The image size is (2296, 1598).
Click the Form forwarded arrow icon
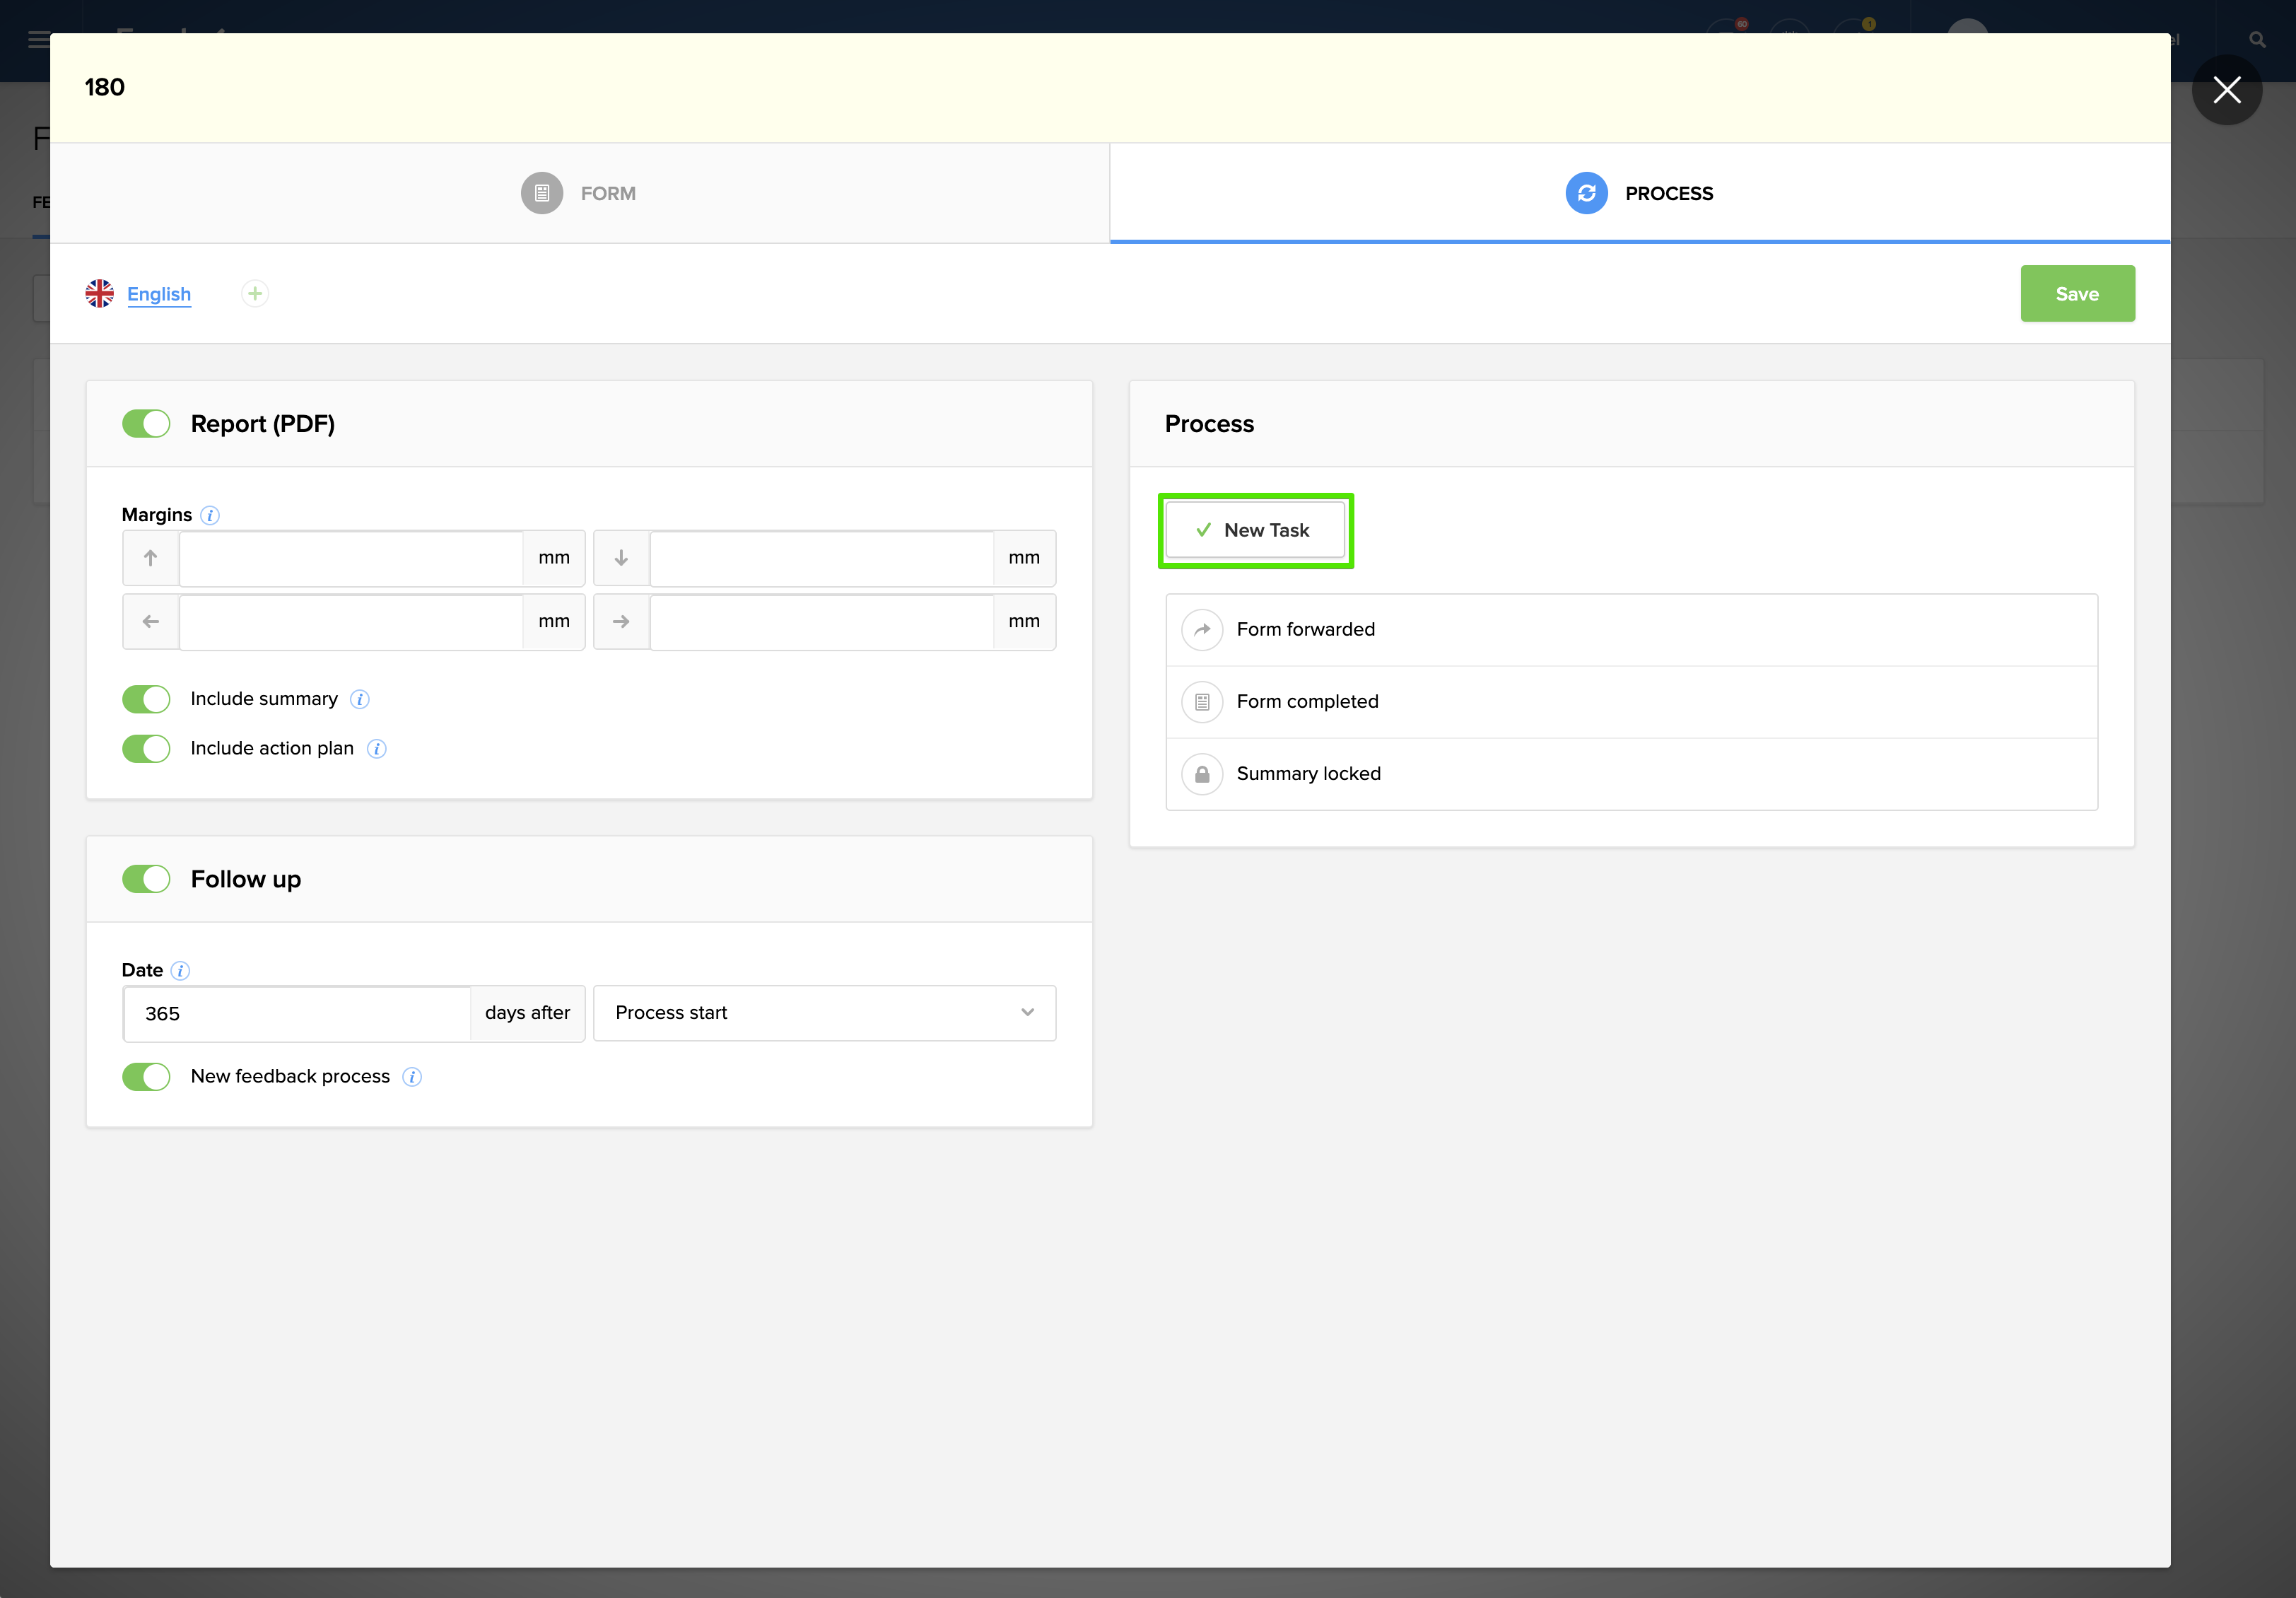1202,630
